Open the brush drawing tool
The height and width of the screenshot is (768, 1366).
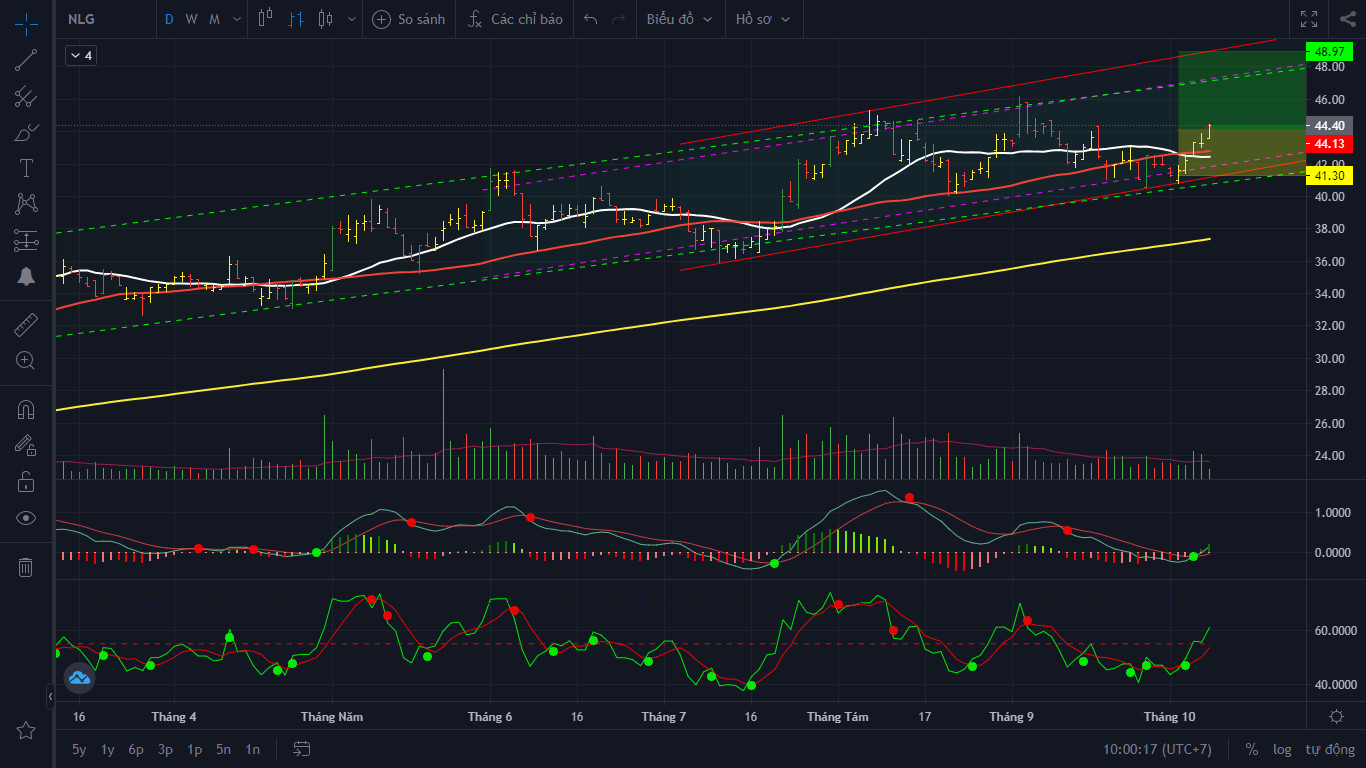coord(26,132)
